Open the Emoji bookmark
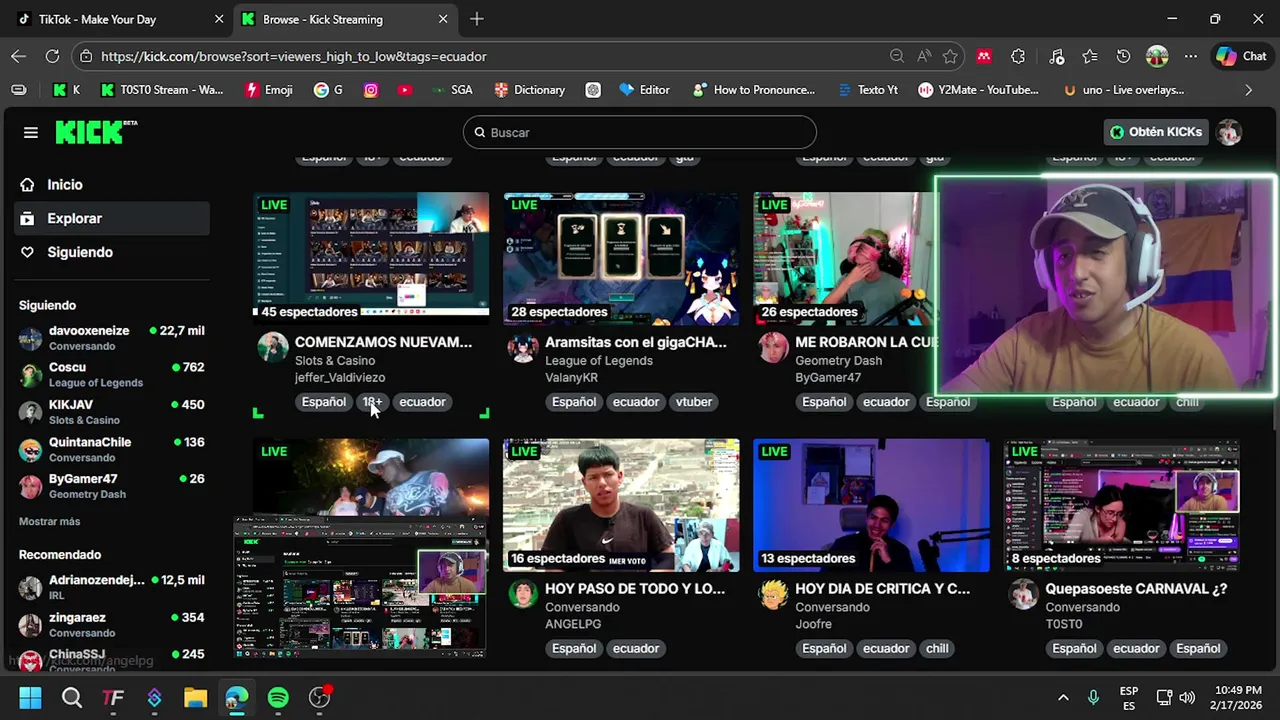The image size is (1280, 720). 269,90
